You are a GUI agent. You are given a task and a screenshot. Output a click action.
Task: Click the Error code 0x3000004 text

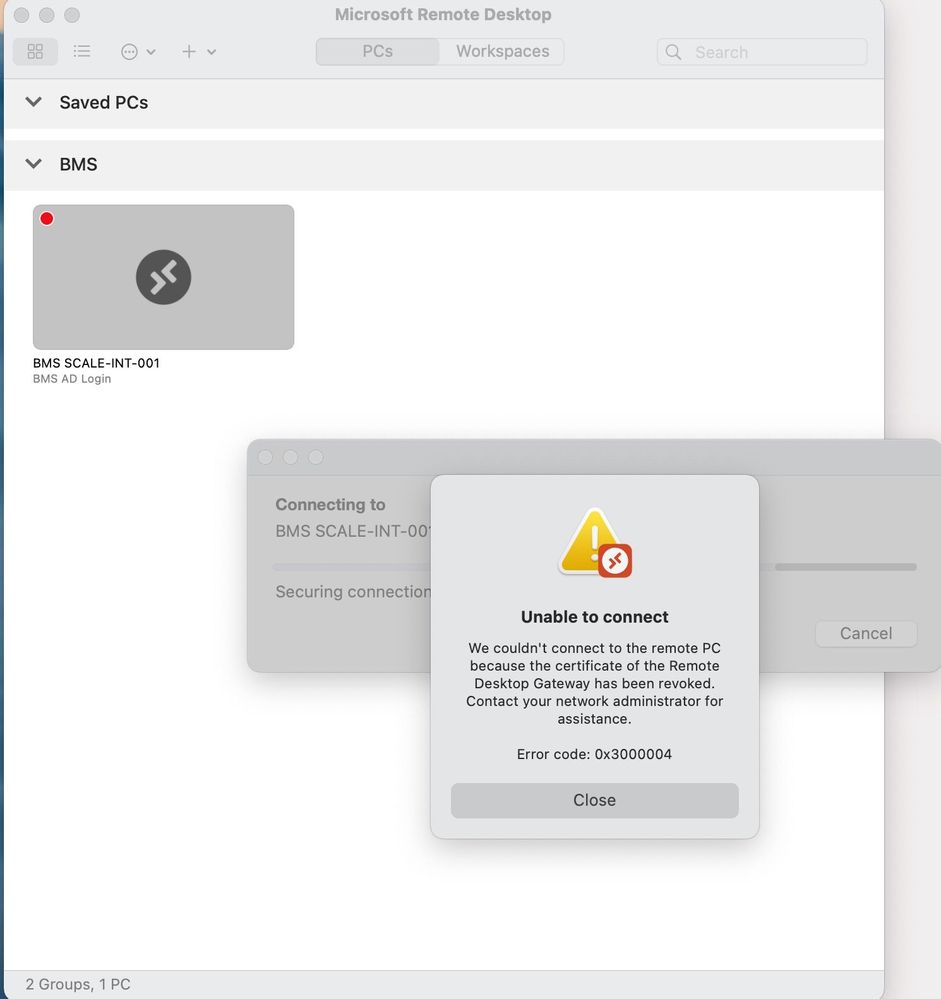(594, 754)
